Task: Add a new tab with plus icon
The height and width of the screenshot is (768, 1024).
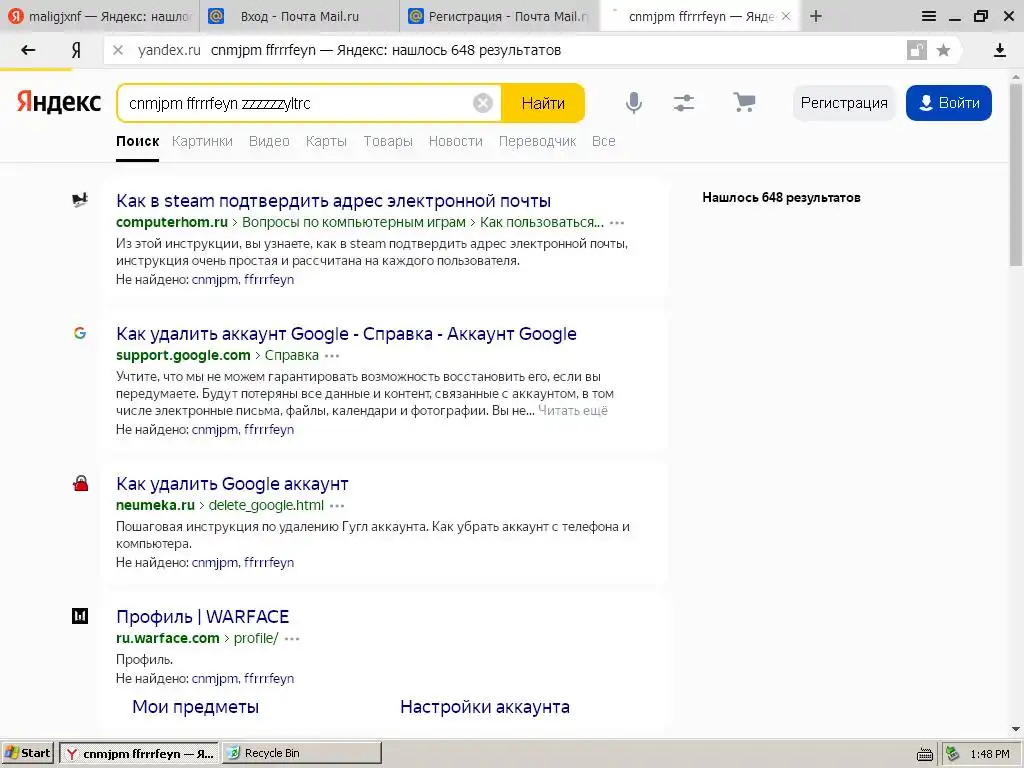Action: (x=816, y=16)
